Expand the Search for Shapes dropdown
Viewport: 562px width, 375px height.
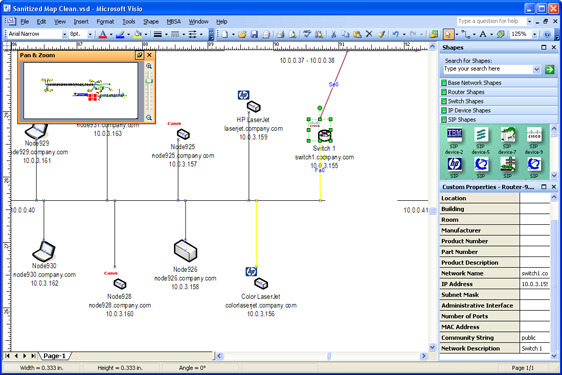[x=537, y=70]
